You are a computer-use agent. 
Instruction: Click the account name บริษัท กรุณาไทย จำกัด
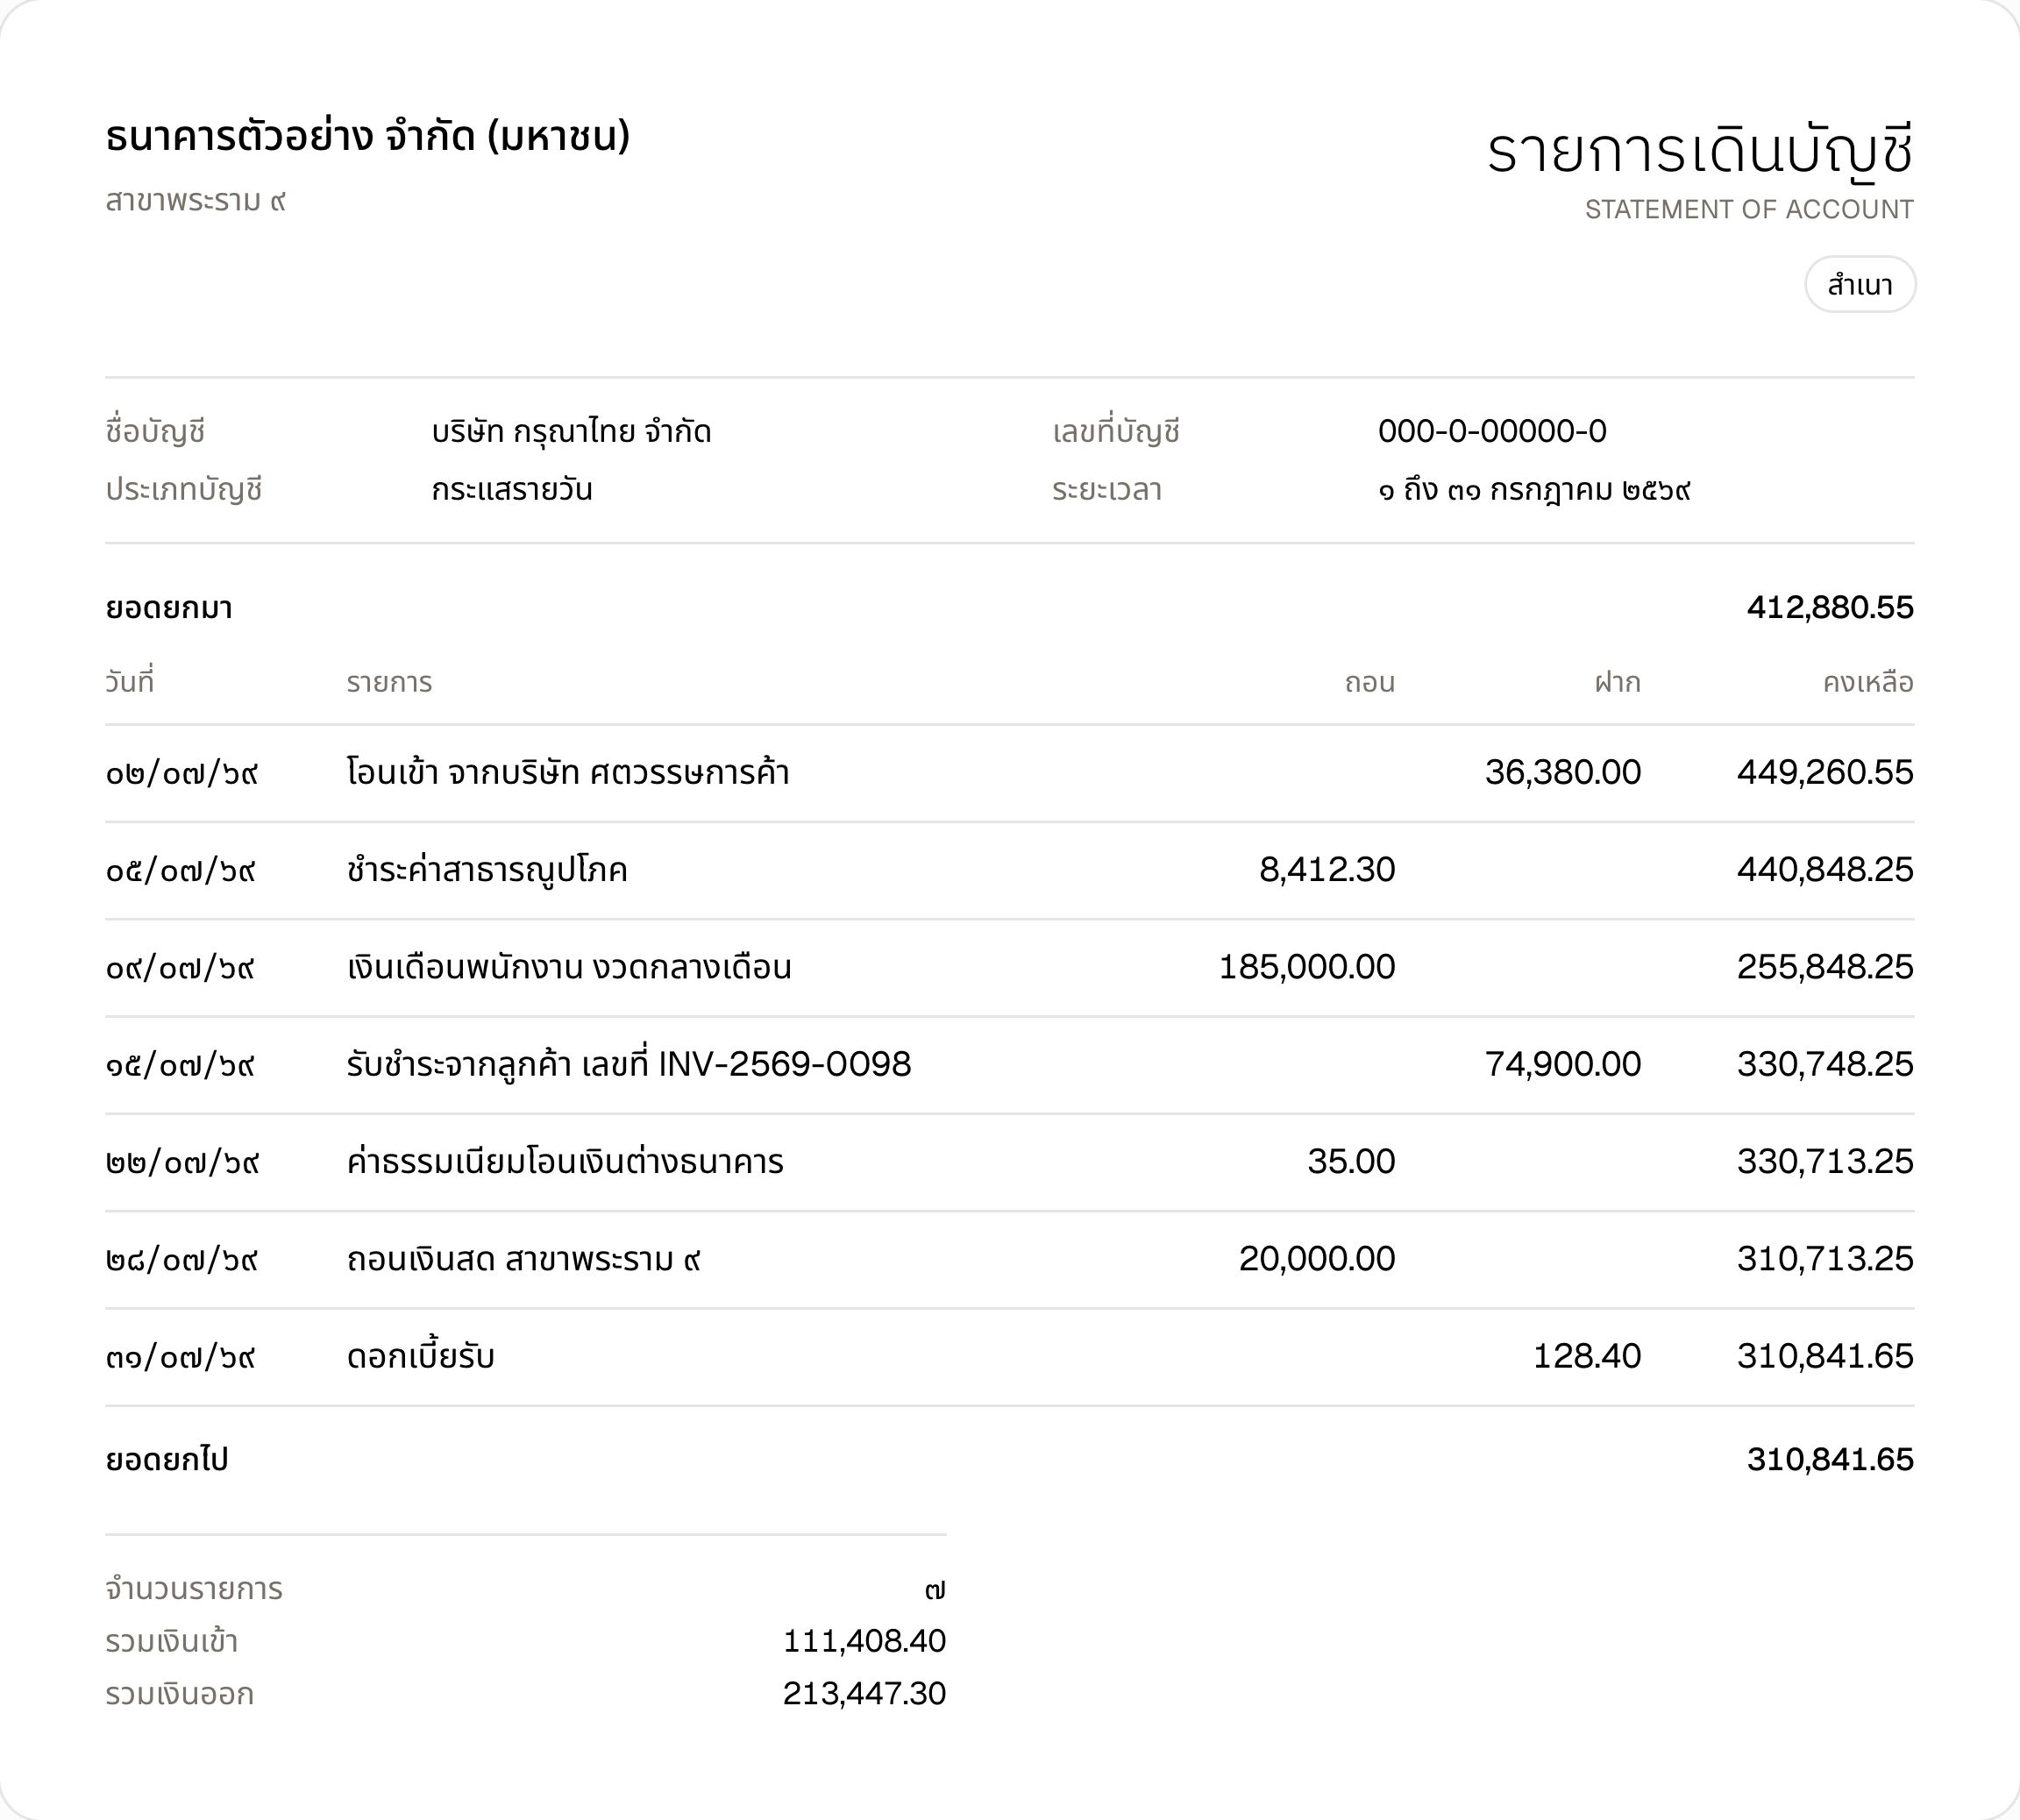pos(571,431)
